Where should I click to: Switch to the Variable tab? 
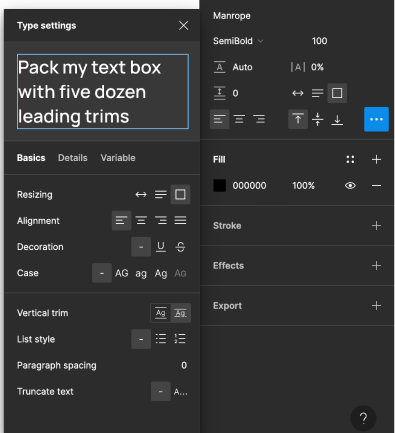click(x=118, y=158)
